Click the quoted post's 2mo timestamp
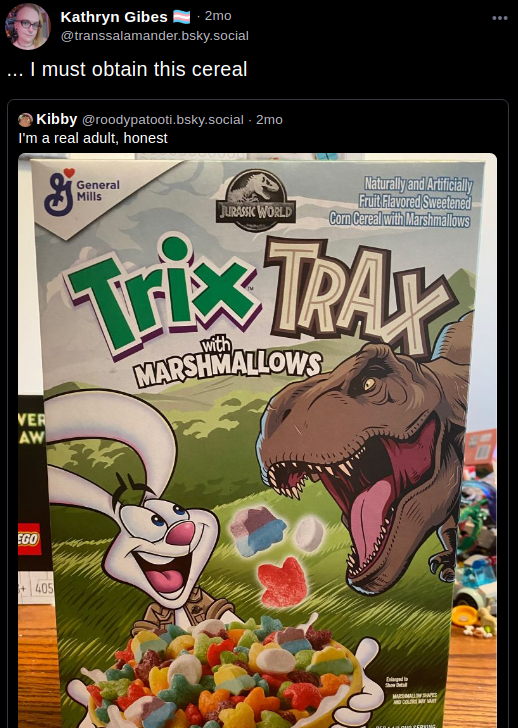The height and width of the screenshot is (728, 518). pos(269,120)
